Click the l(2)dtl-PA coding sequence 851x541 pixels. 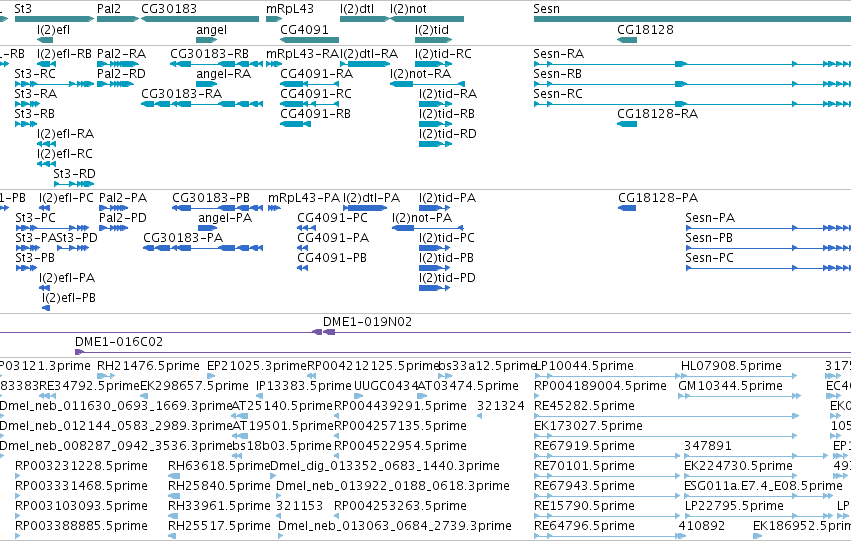click(x=365, y=208)
